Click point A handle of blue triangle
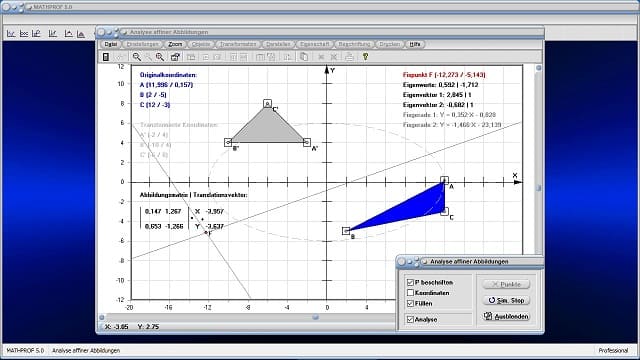Image resolution: width=640 pixels, height=360 pixels. (444, 180)
